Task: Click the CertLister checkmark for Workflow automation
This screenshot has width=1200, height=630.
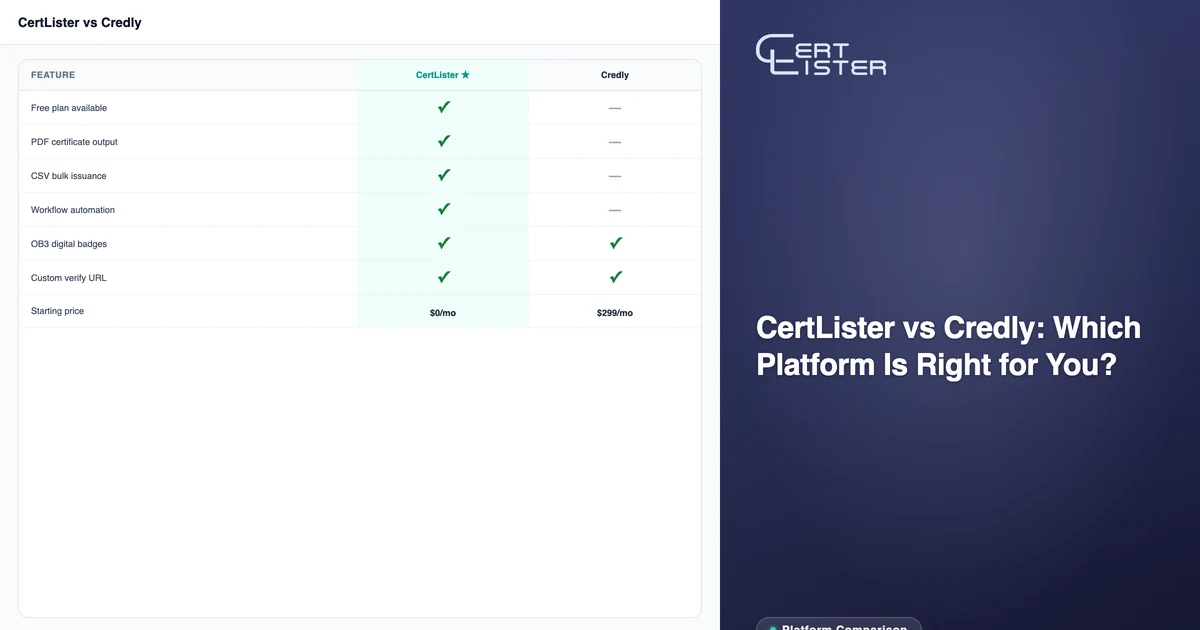Action: [444, 209]
